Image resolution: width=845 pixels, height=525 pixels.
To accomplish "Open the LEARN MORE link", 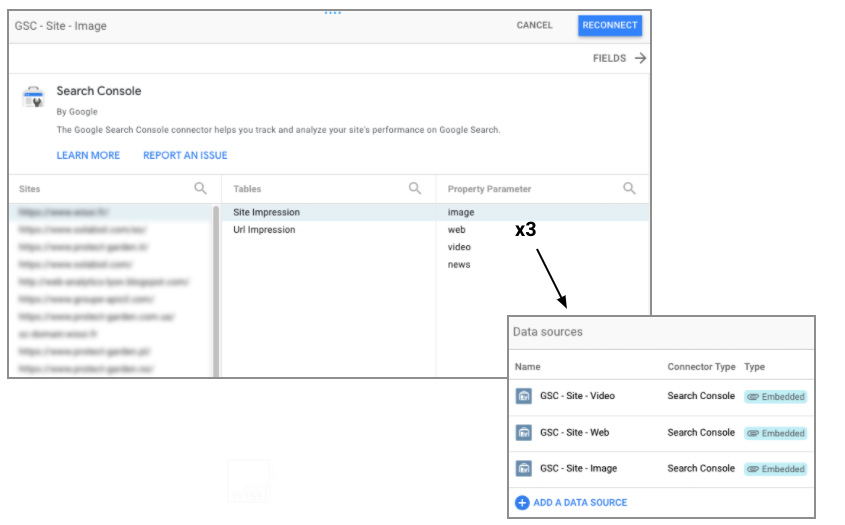I will point(88,155).
